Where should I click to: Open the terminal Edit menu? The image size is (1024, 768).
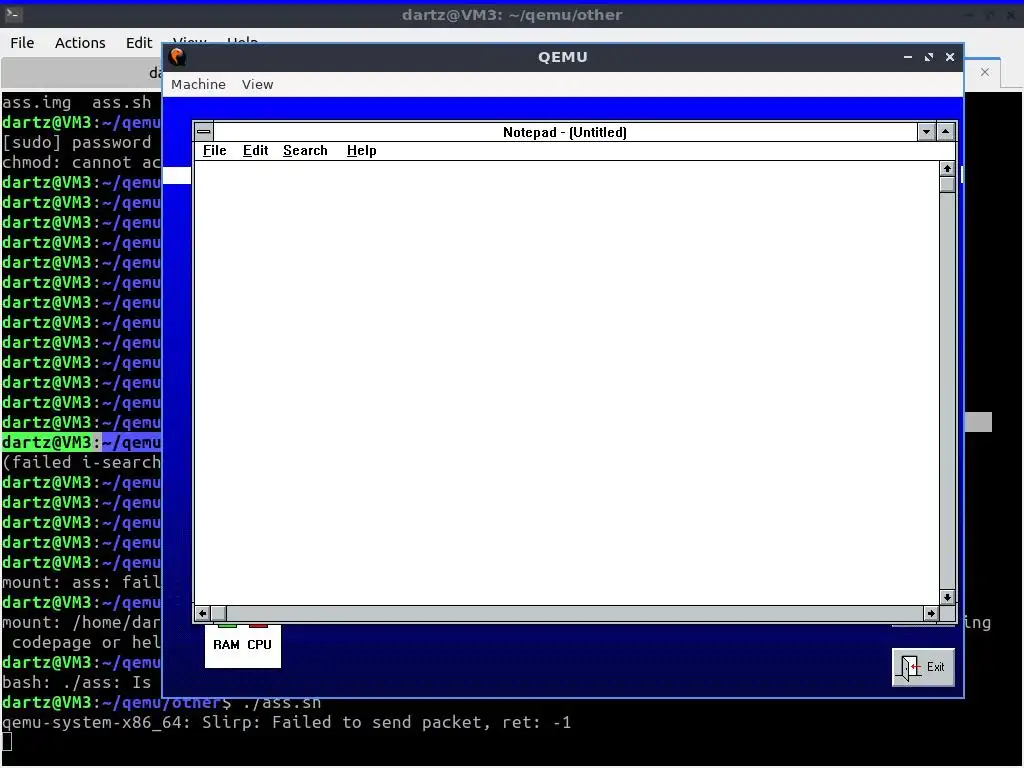(x=138, y=42)
